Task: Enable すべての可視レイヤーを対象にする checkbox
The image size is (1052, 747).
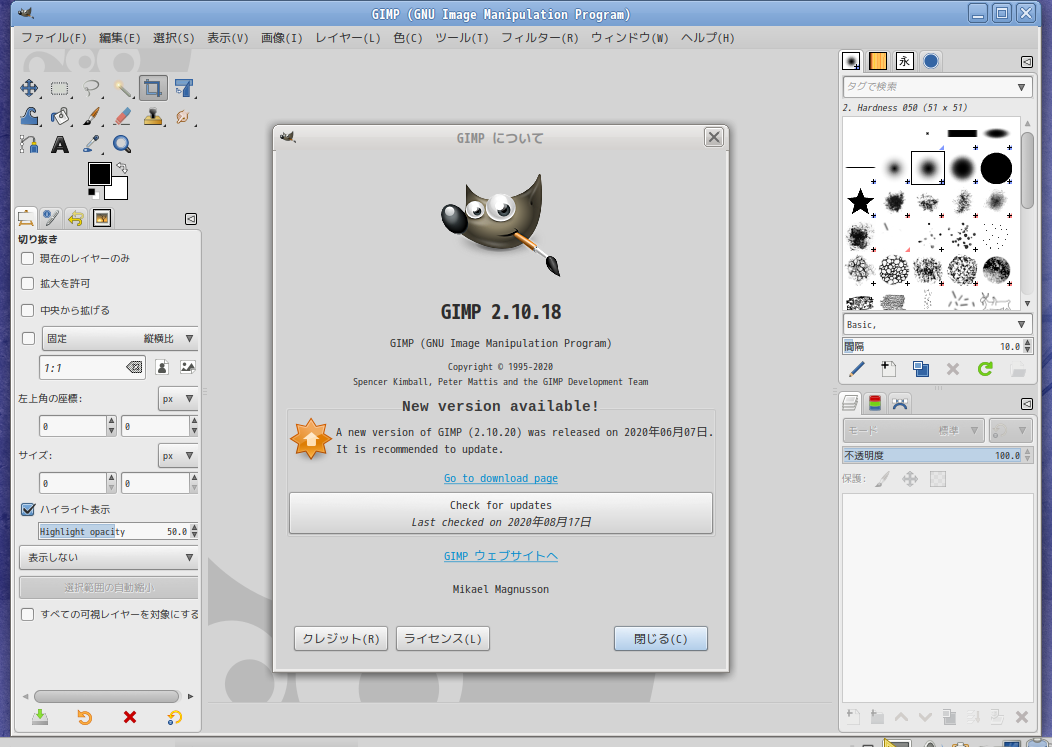Action: tap(28, 614)
